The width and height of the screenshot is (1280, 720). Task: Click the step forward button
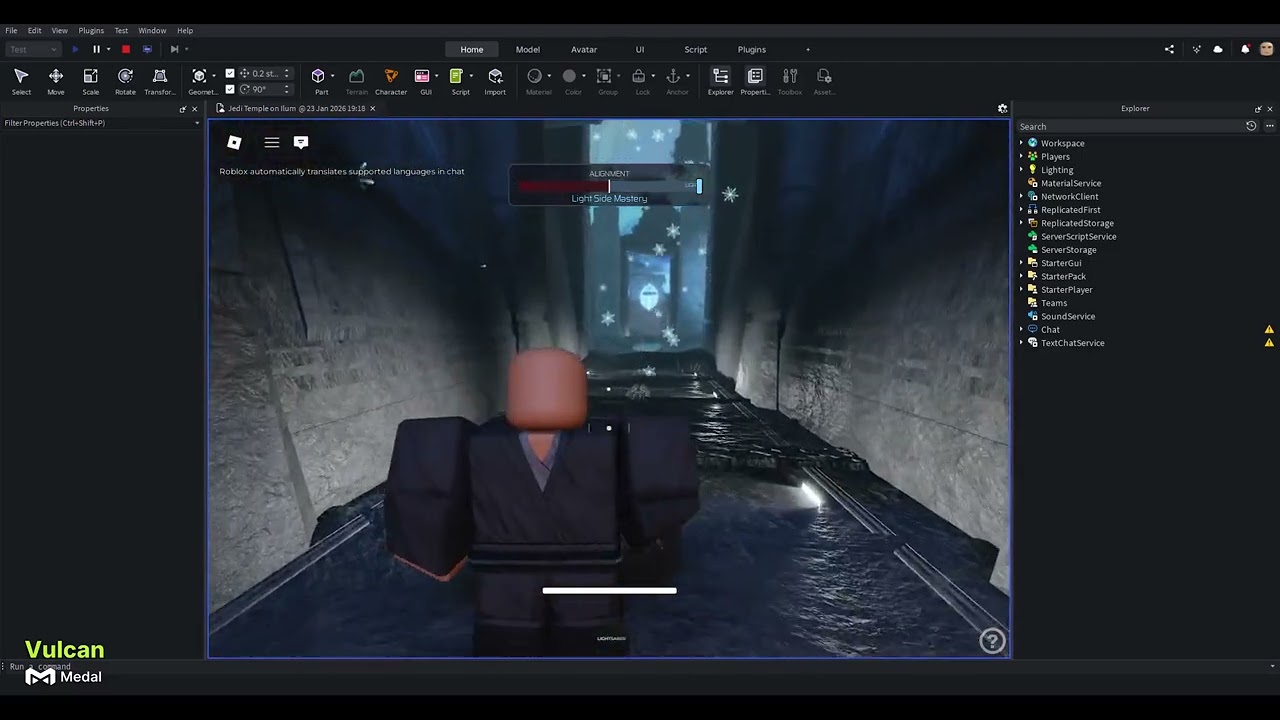[x=174, y=49]
